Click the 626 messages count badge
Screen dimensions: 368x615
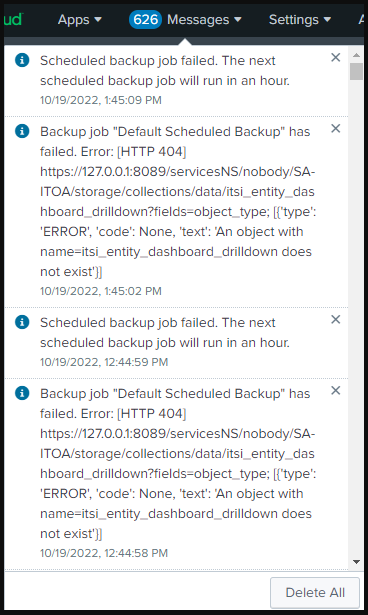coord(145,20)
